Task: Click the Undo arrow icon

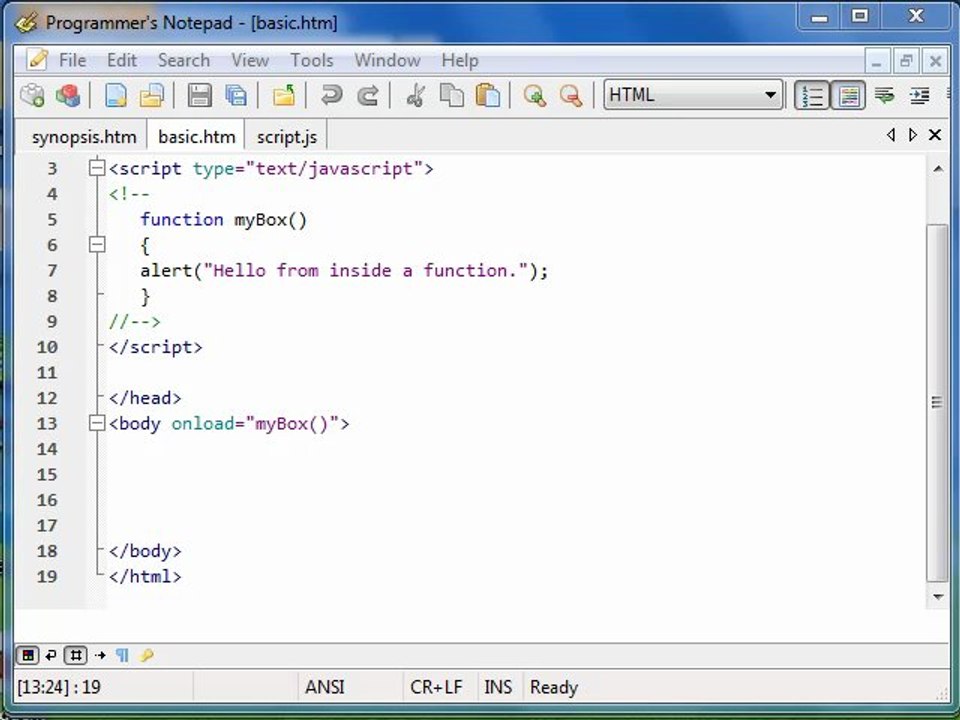Action: coord(331,96)
